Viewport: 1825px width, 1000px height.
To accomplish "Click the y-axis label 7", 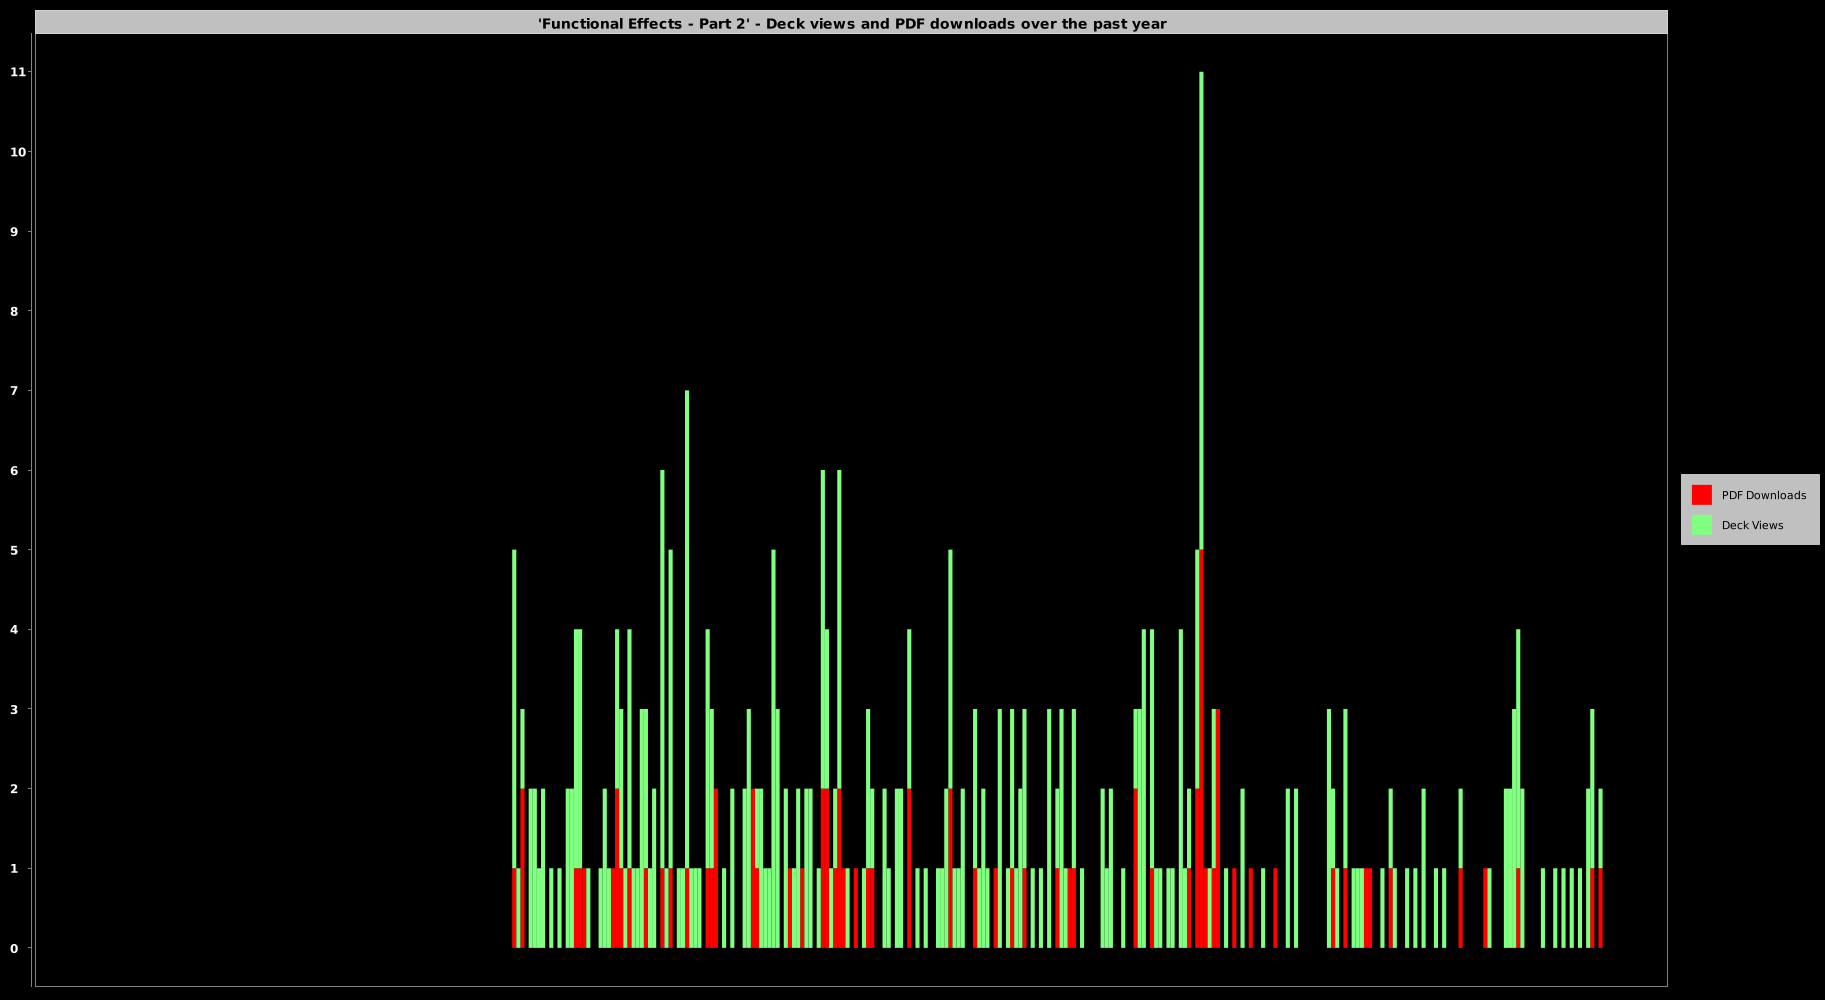I will 14,391.
